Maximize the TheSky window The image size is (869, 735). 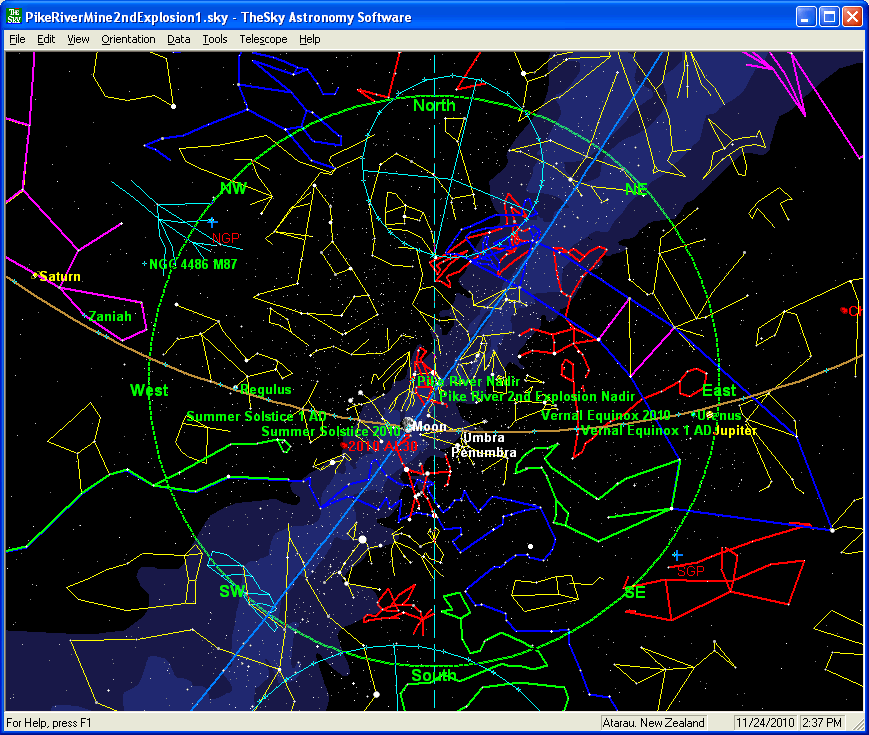pyautogui.click(x=829, y=17)
